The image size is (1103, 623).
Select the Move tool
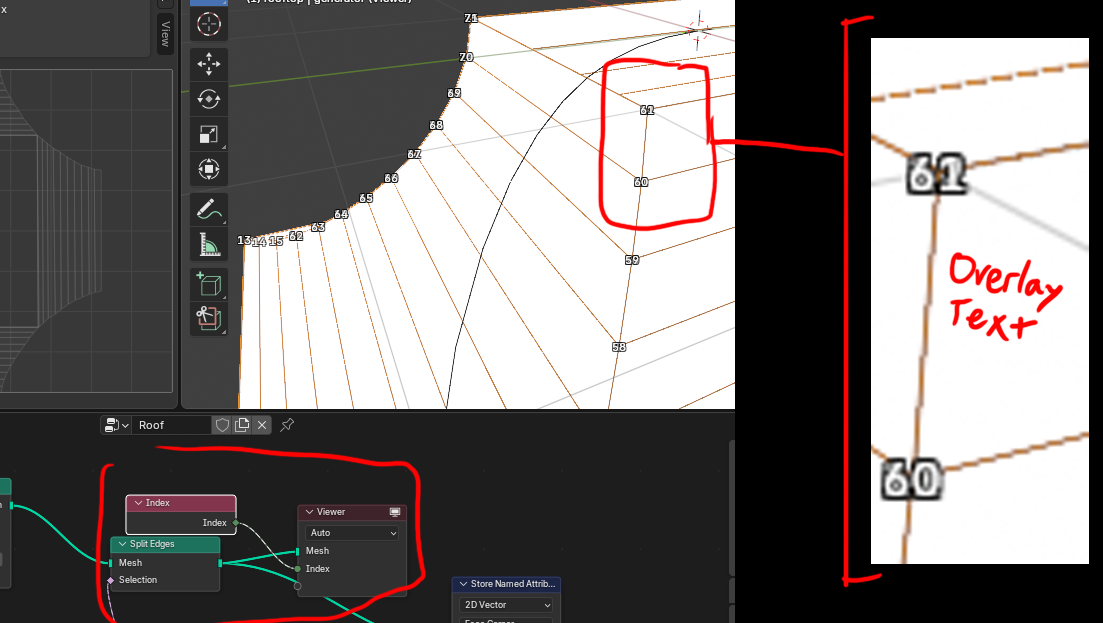208,64
